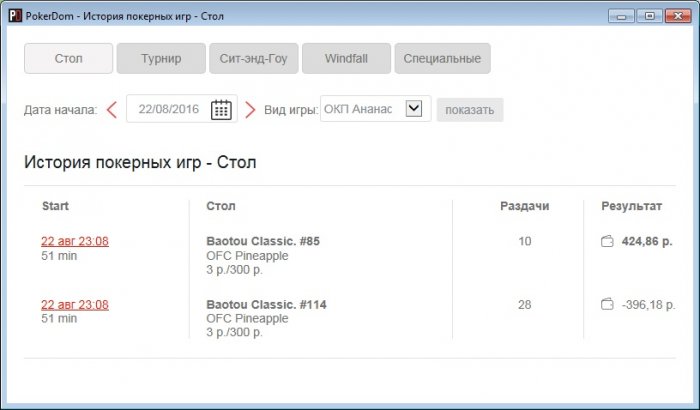Open the Специальные tab
Image resolution: width=700 pixels, height=410 pixels.
tap(442, 59)
